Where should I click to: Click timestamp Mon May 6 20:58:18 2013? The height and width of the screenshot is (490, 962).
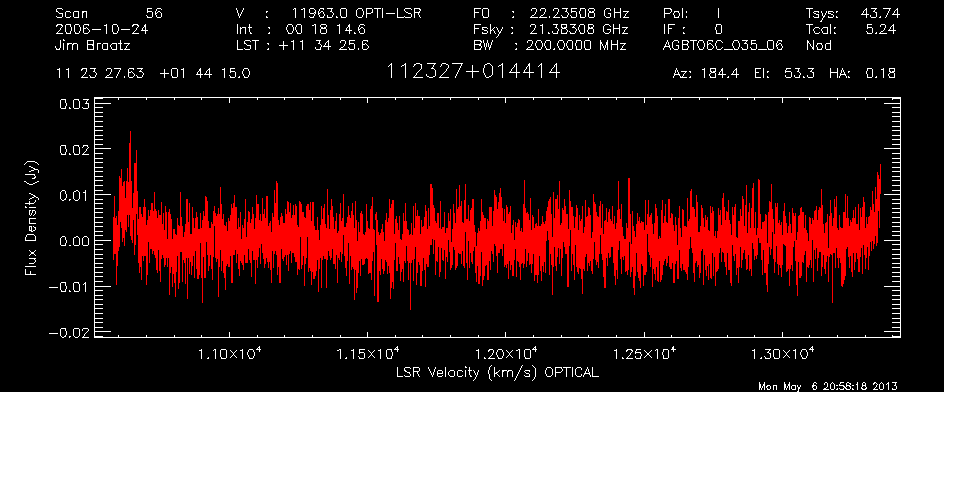click(x=828, y=386)
